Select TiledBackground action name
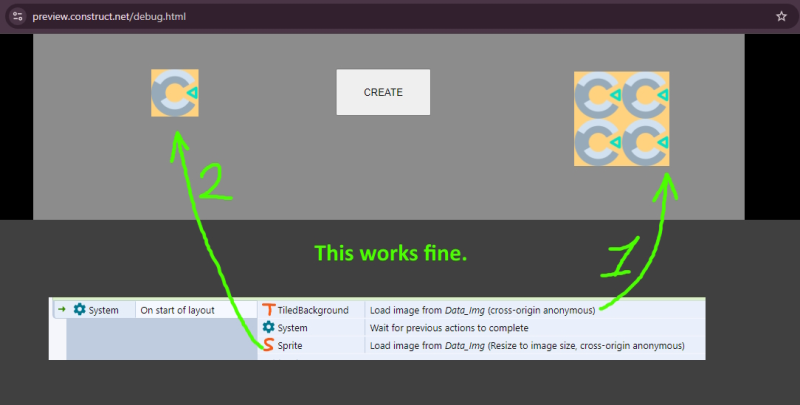The height and width of the screenshot is (405, 800). pyautogui.click(x=313, y=310)
